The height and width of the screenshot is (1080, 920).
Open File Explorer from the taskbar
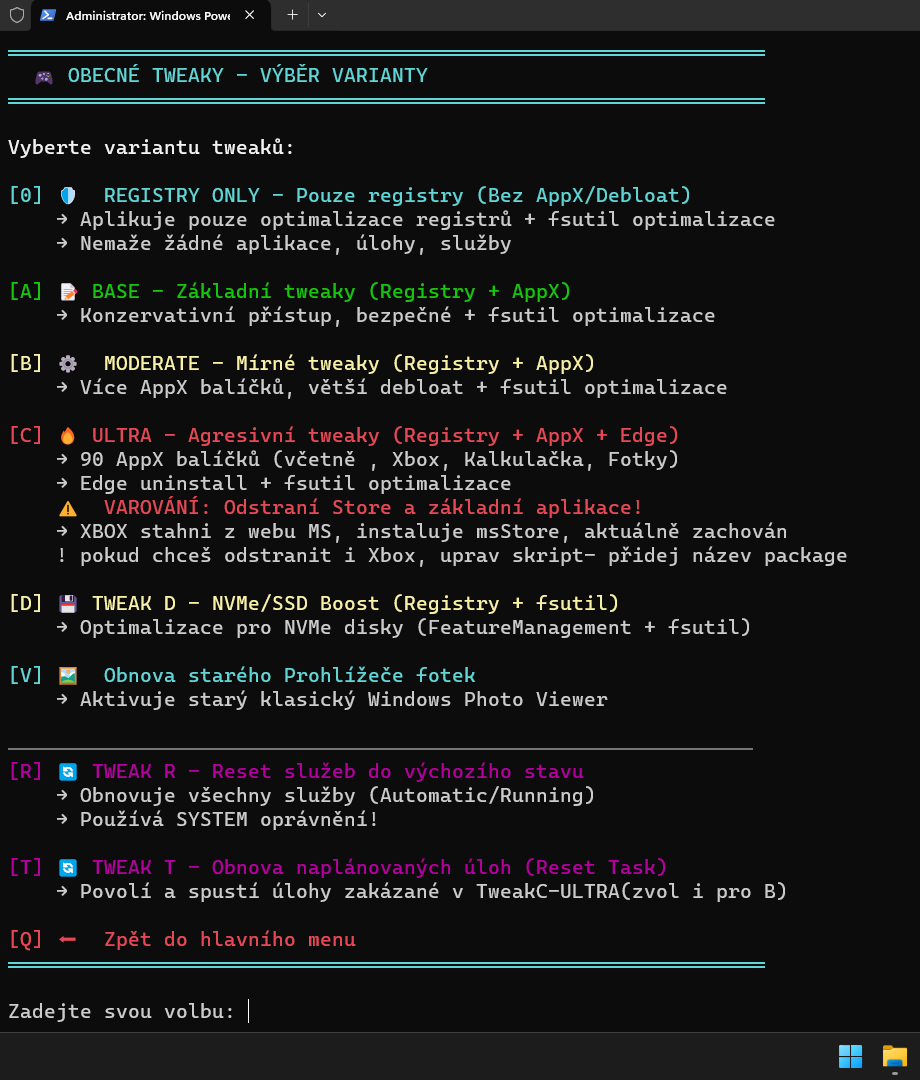[894, 1056]
